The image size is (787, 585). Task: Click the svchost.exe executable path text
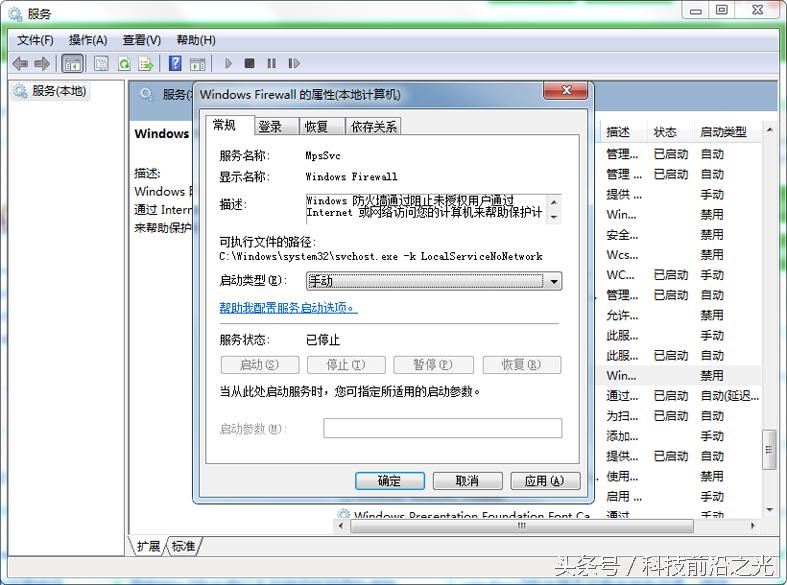[x=380, y=256]
